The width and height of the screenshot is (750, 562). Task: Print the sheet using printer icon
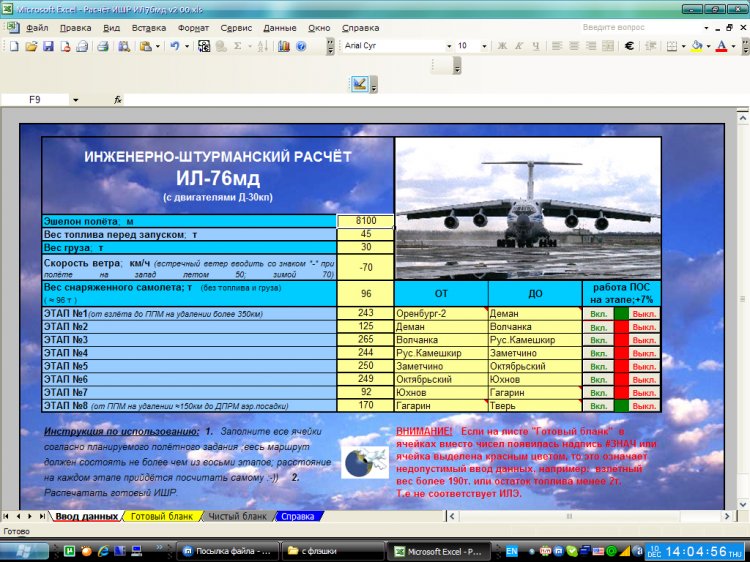click(x=103, y=46)
